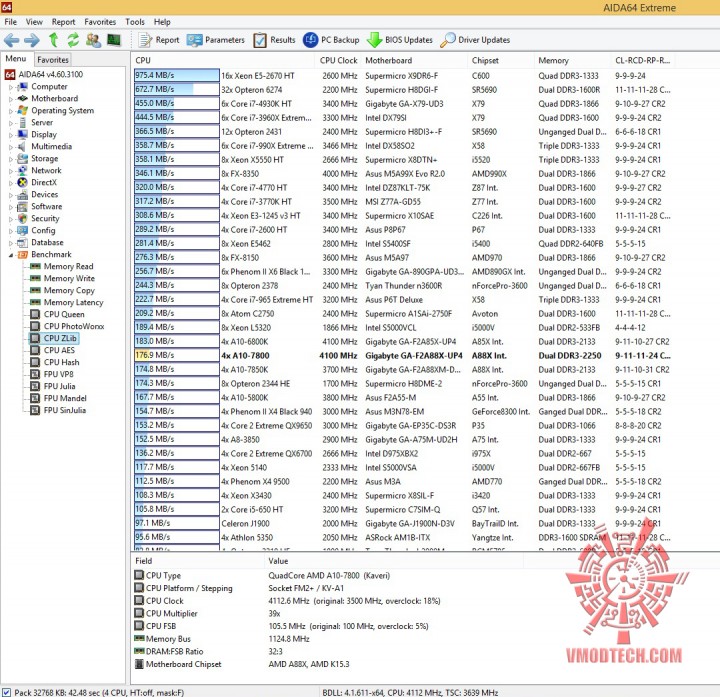
Task: Expand the Storage tree node
Action: 11,158
